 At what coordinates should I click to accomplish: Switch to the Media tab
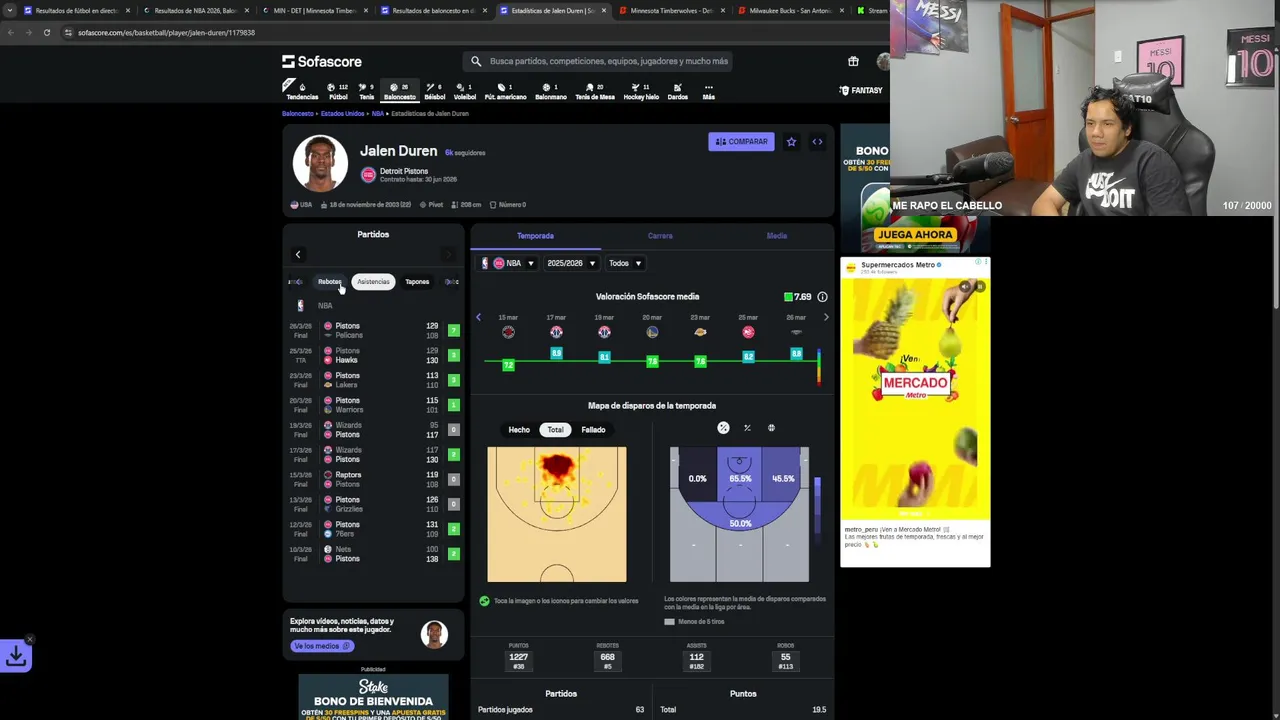click(777, 236)
